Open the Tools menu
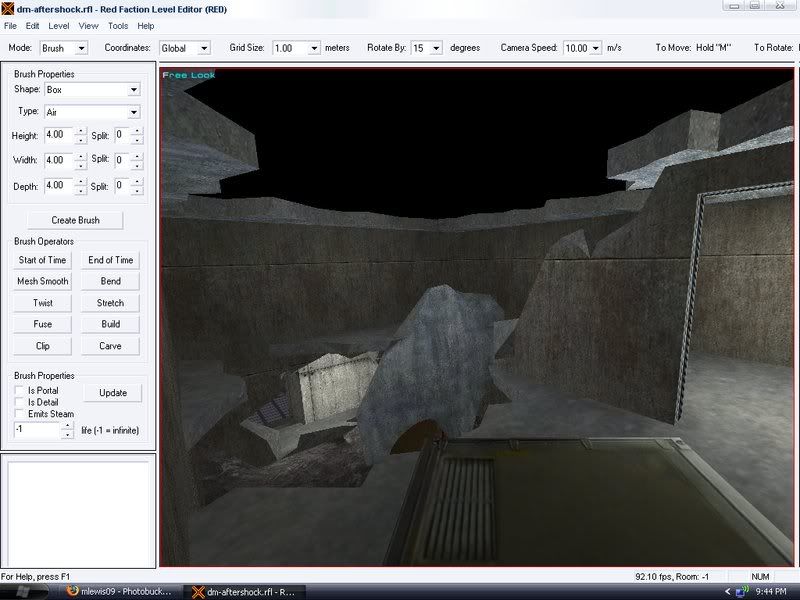 (x=118, y=26)
